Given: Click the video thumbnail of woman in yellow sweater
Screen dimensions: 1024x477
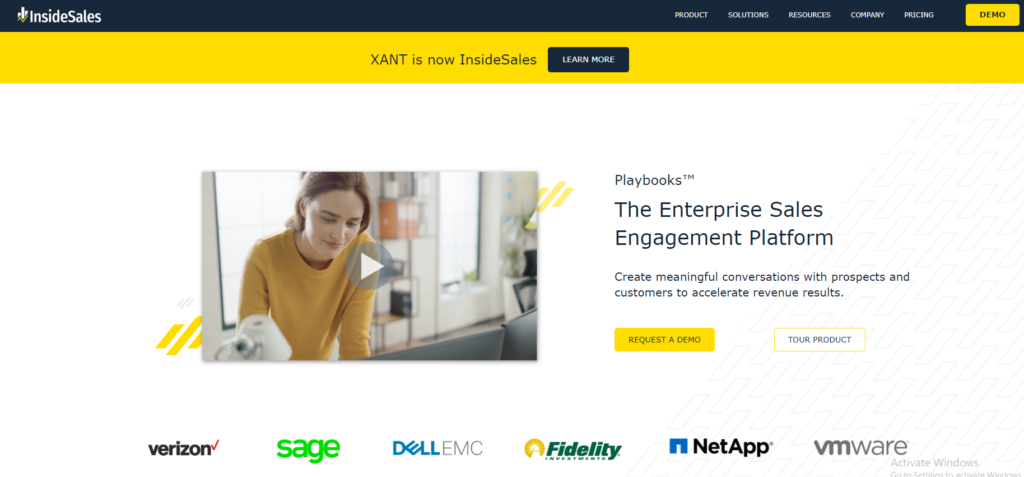Looking at the screenshot, I should (x=370, y=266).
